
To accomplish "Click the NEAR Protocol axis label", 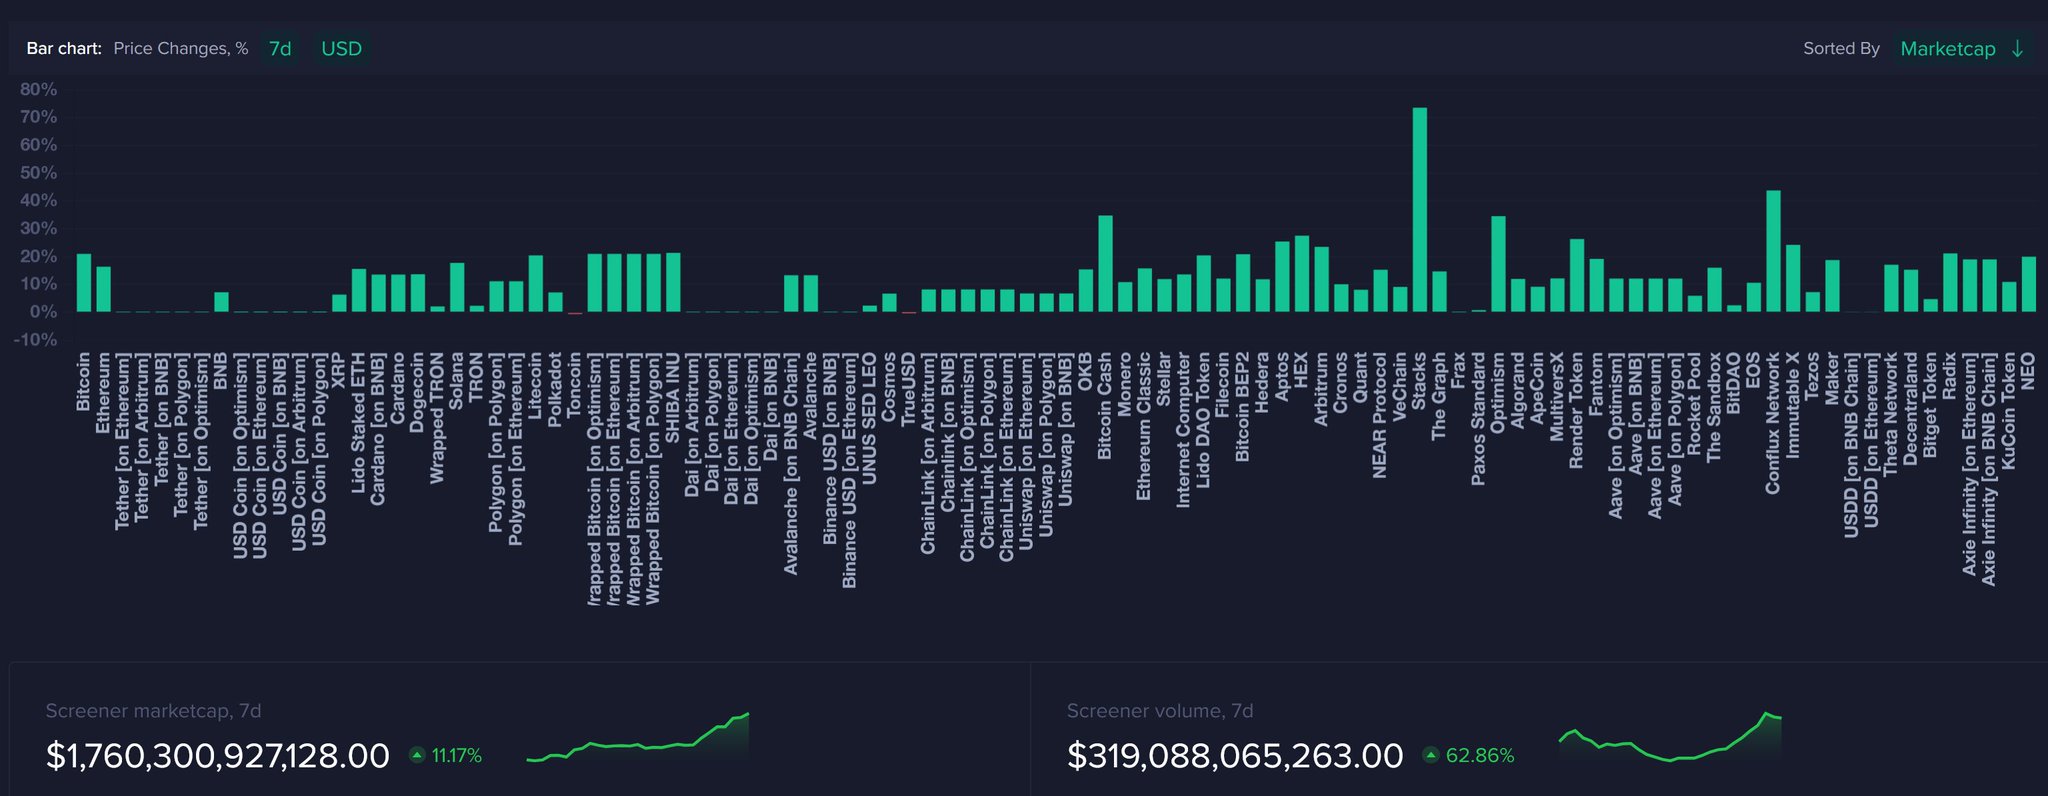I will (x=1380, y=415).
